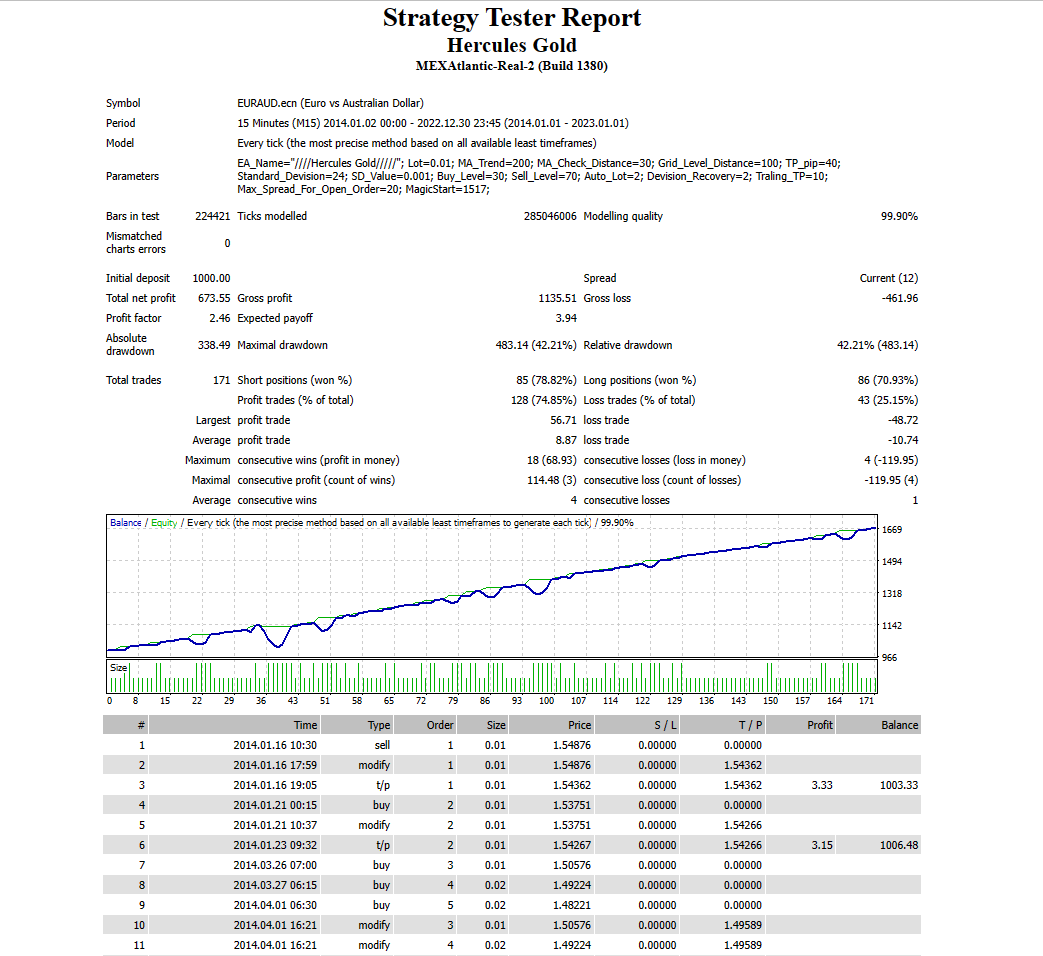This screenshot has height=956, width=1043.
Task: Click the Period value starting '15 Minutes (M15)'
Action: pyautogui.click(x=433, y=123)
